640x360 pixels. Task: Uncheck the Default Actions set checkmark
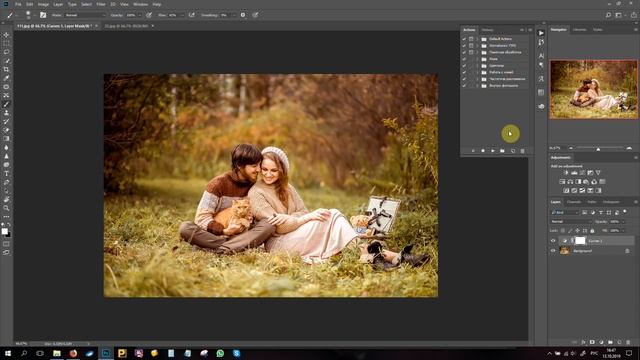464,39
